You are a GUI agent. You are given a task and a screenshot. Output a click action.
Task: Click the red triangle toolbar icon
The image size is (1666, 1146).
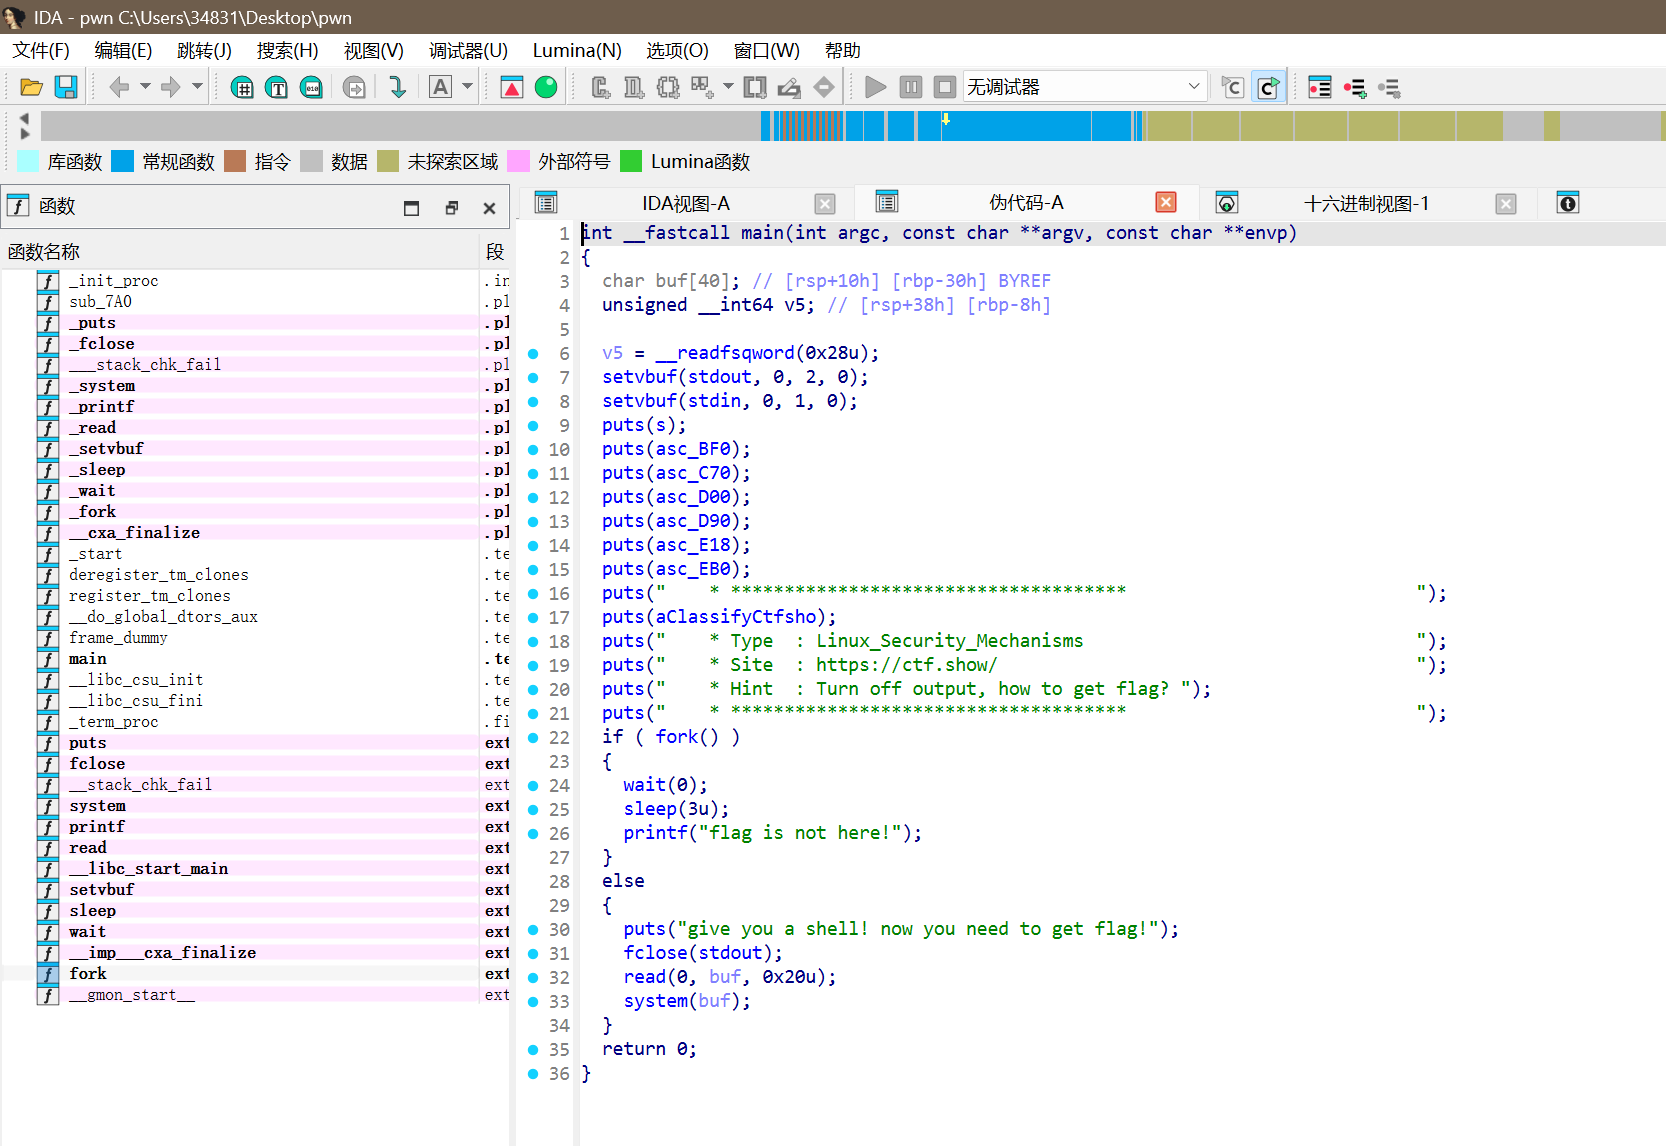pyautogui.click(x=512, y=87)
